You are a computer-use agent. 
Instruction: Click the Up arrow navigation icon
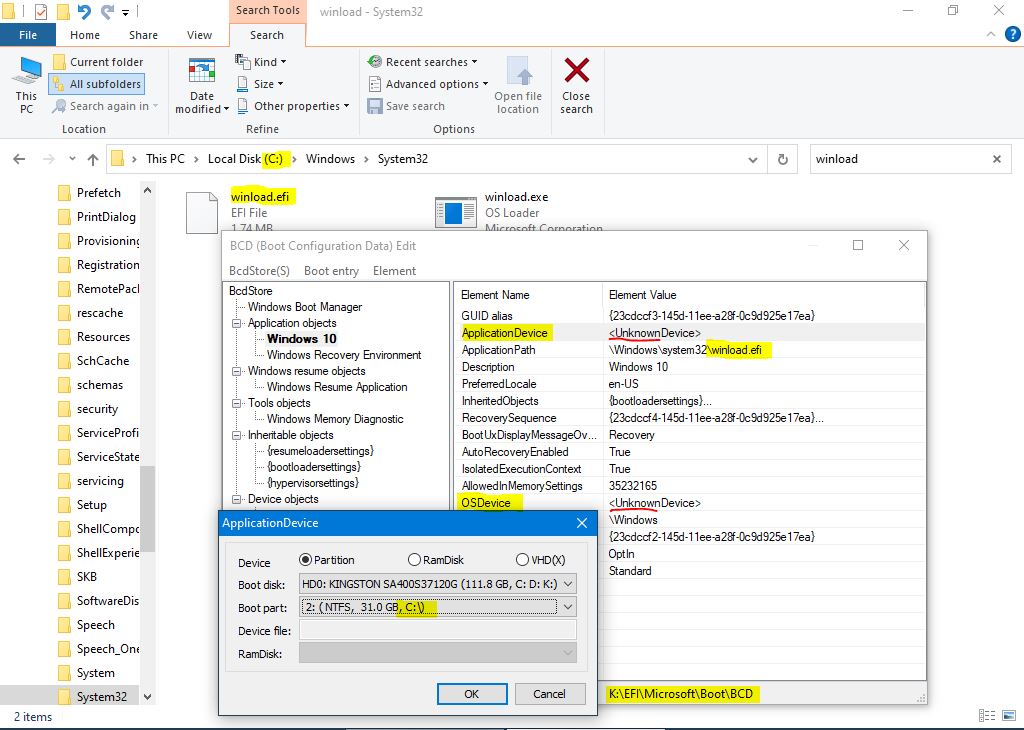[x=93, y=159]
